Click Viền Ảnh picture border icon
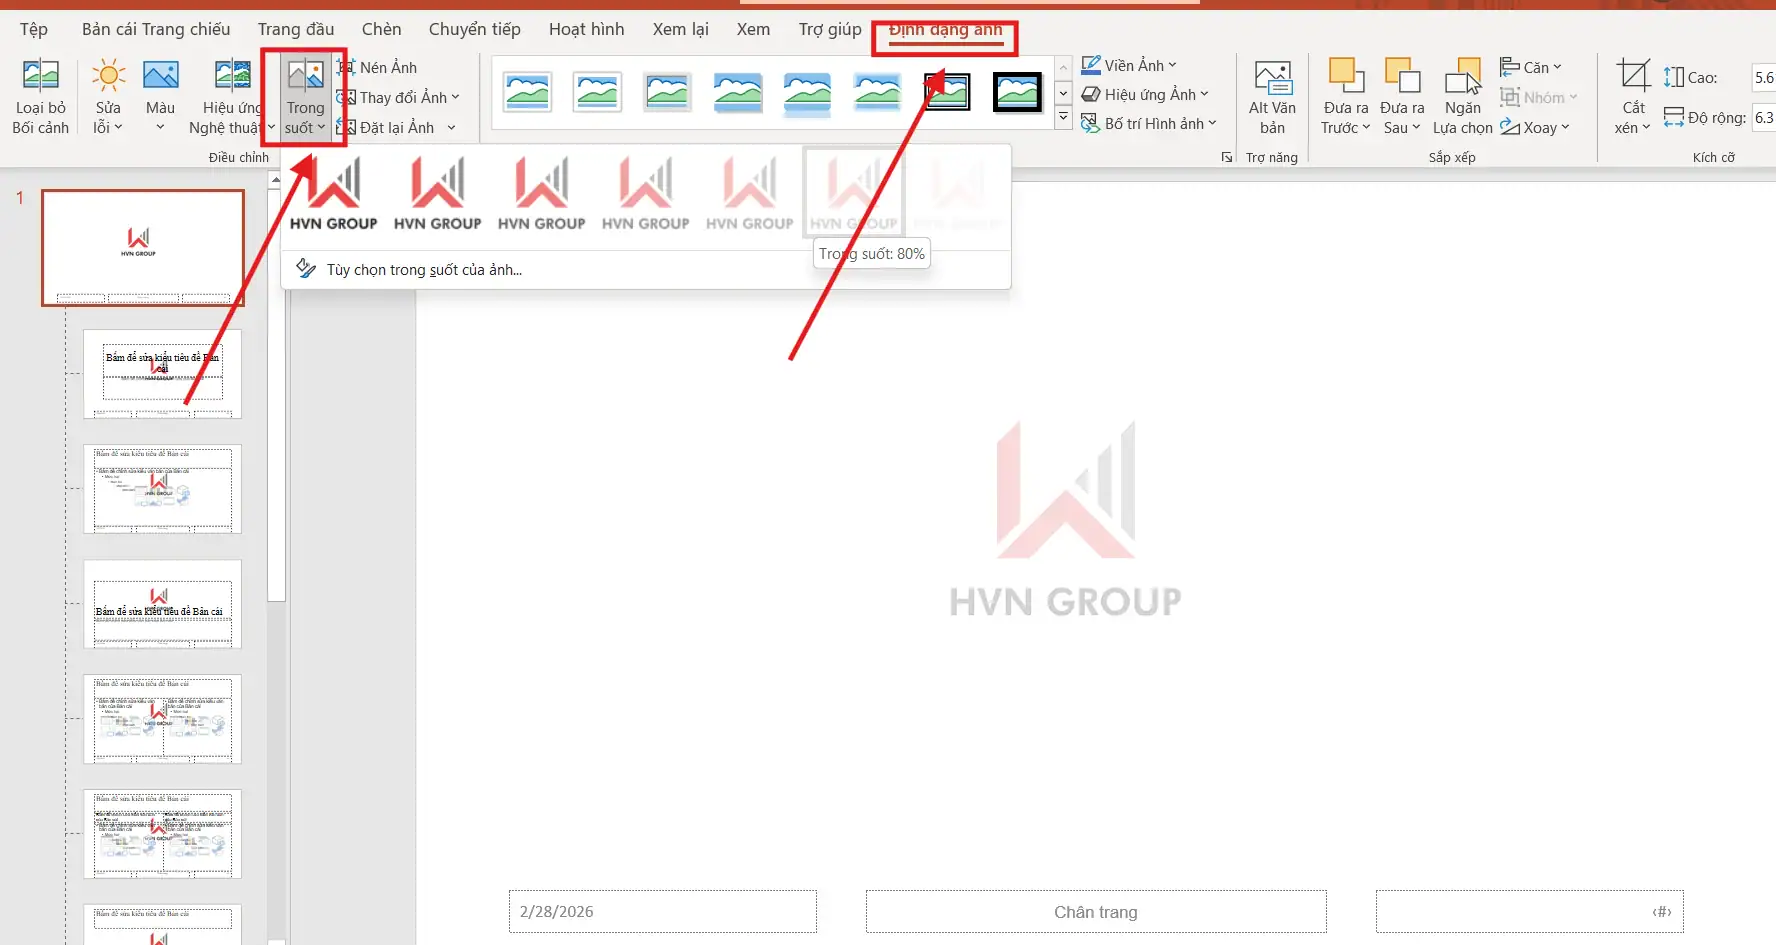1776x945 pixels. point(1091,64)
